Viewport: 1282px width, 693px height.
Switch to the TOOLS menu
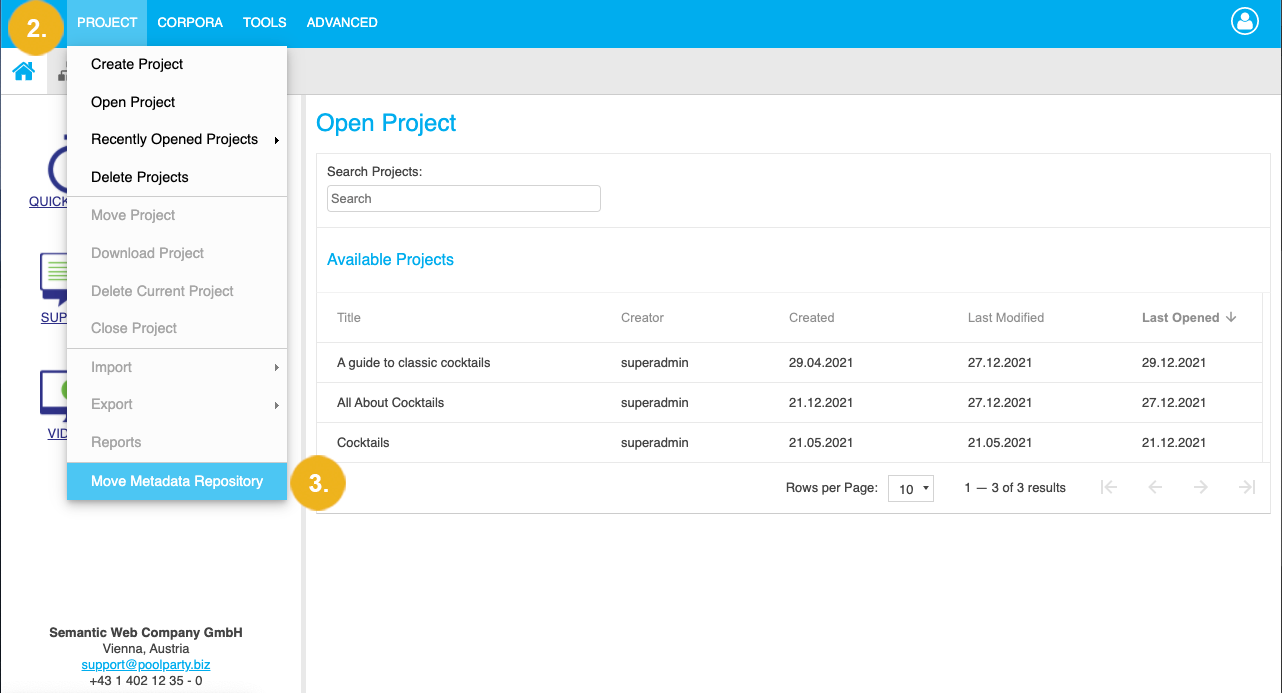click(264, 21)
